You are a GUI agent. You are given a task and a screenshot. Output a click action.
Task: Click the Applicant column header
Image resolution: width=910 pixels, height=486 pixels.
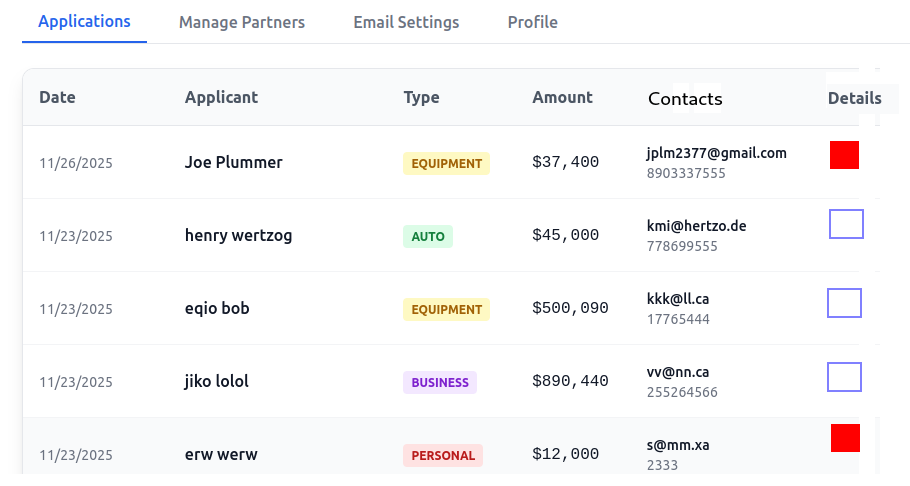221,97
